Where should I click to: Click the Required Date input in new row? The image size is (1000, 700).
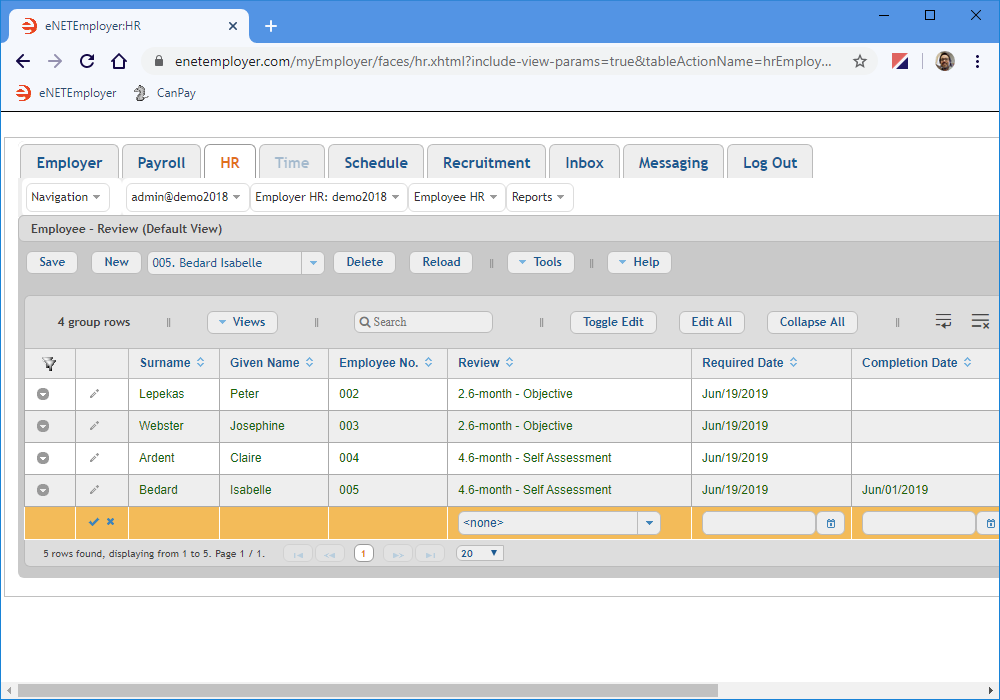point(759,523)
